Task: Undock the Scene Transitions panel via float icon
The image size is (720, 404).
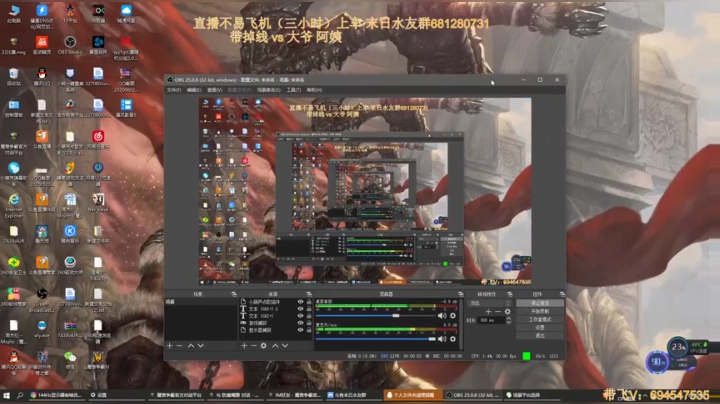Action: click(510, 294)
